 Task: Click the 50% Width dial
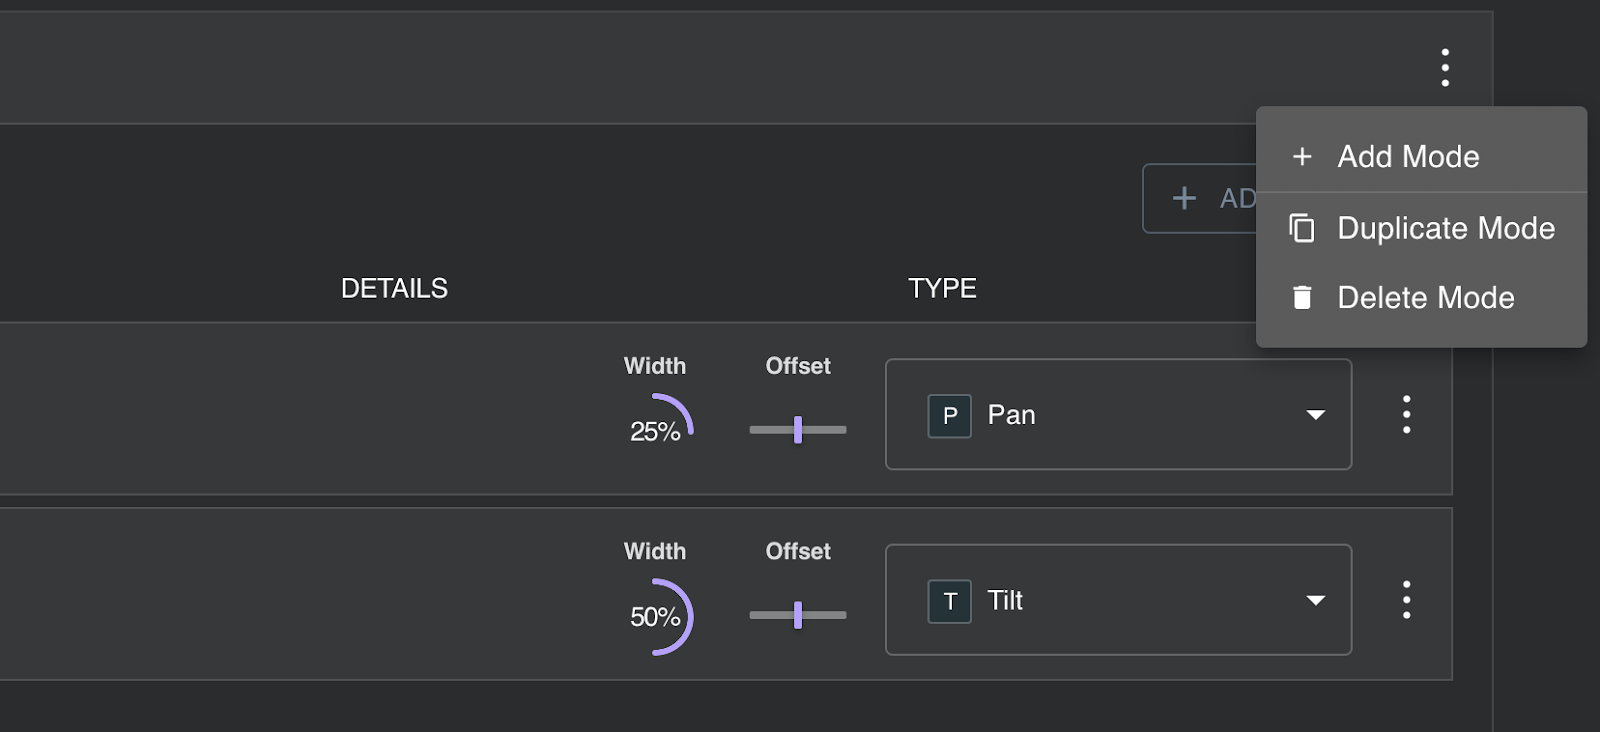point(657,616)
